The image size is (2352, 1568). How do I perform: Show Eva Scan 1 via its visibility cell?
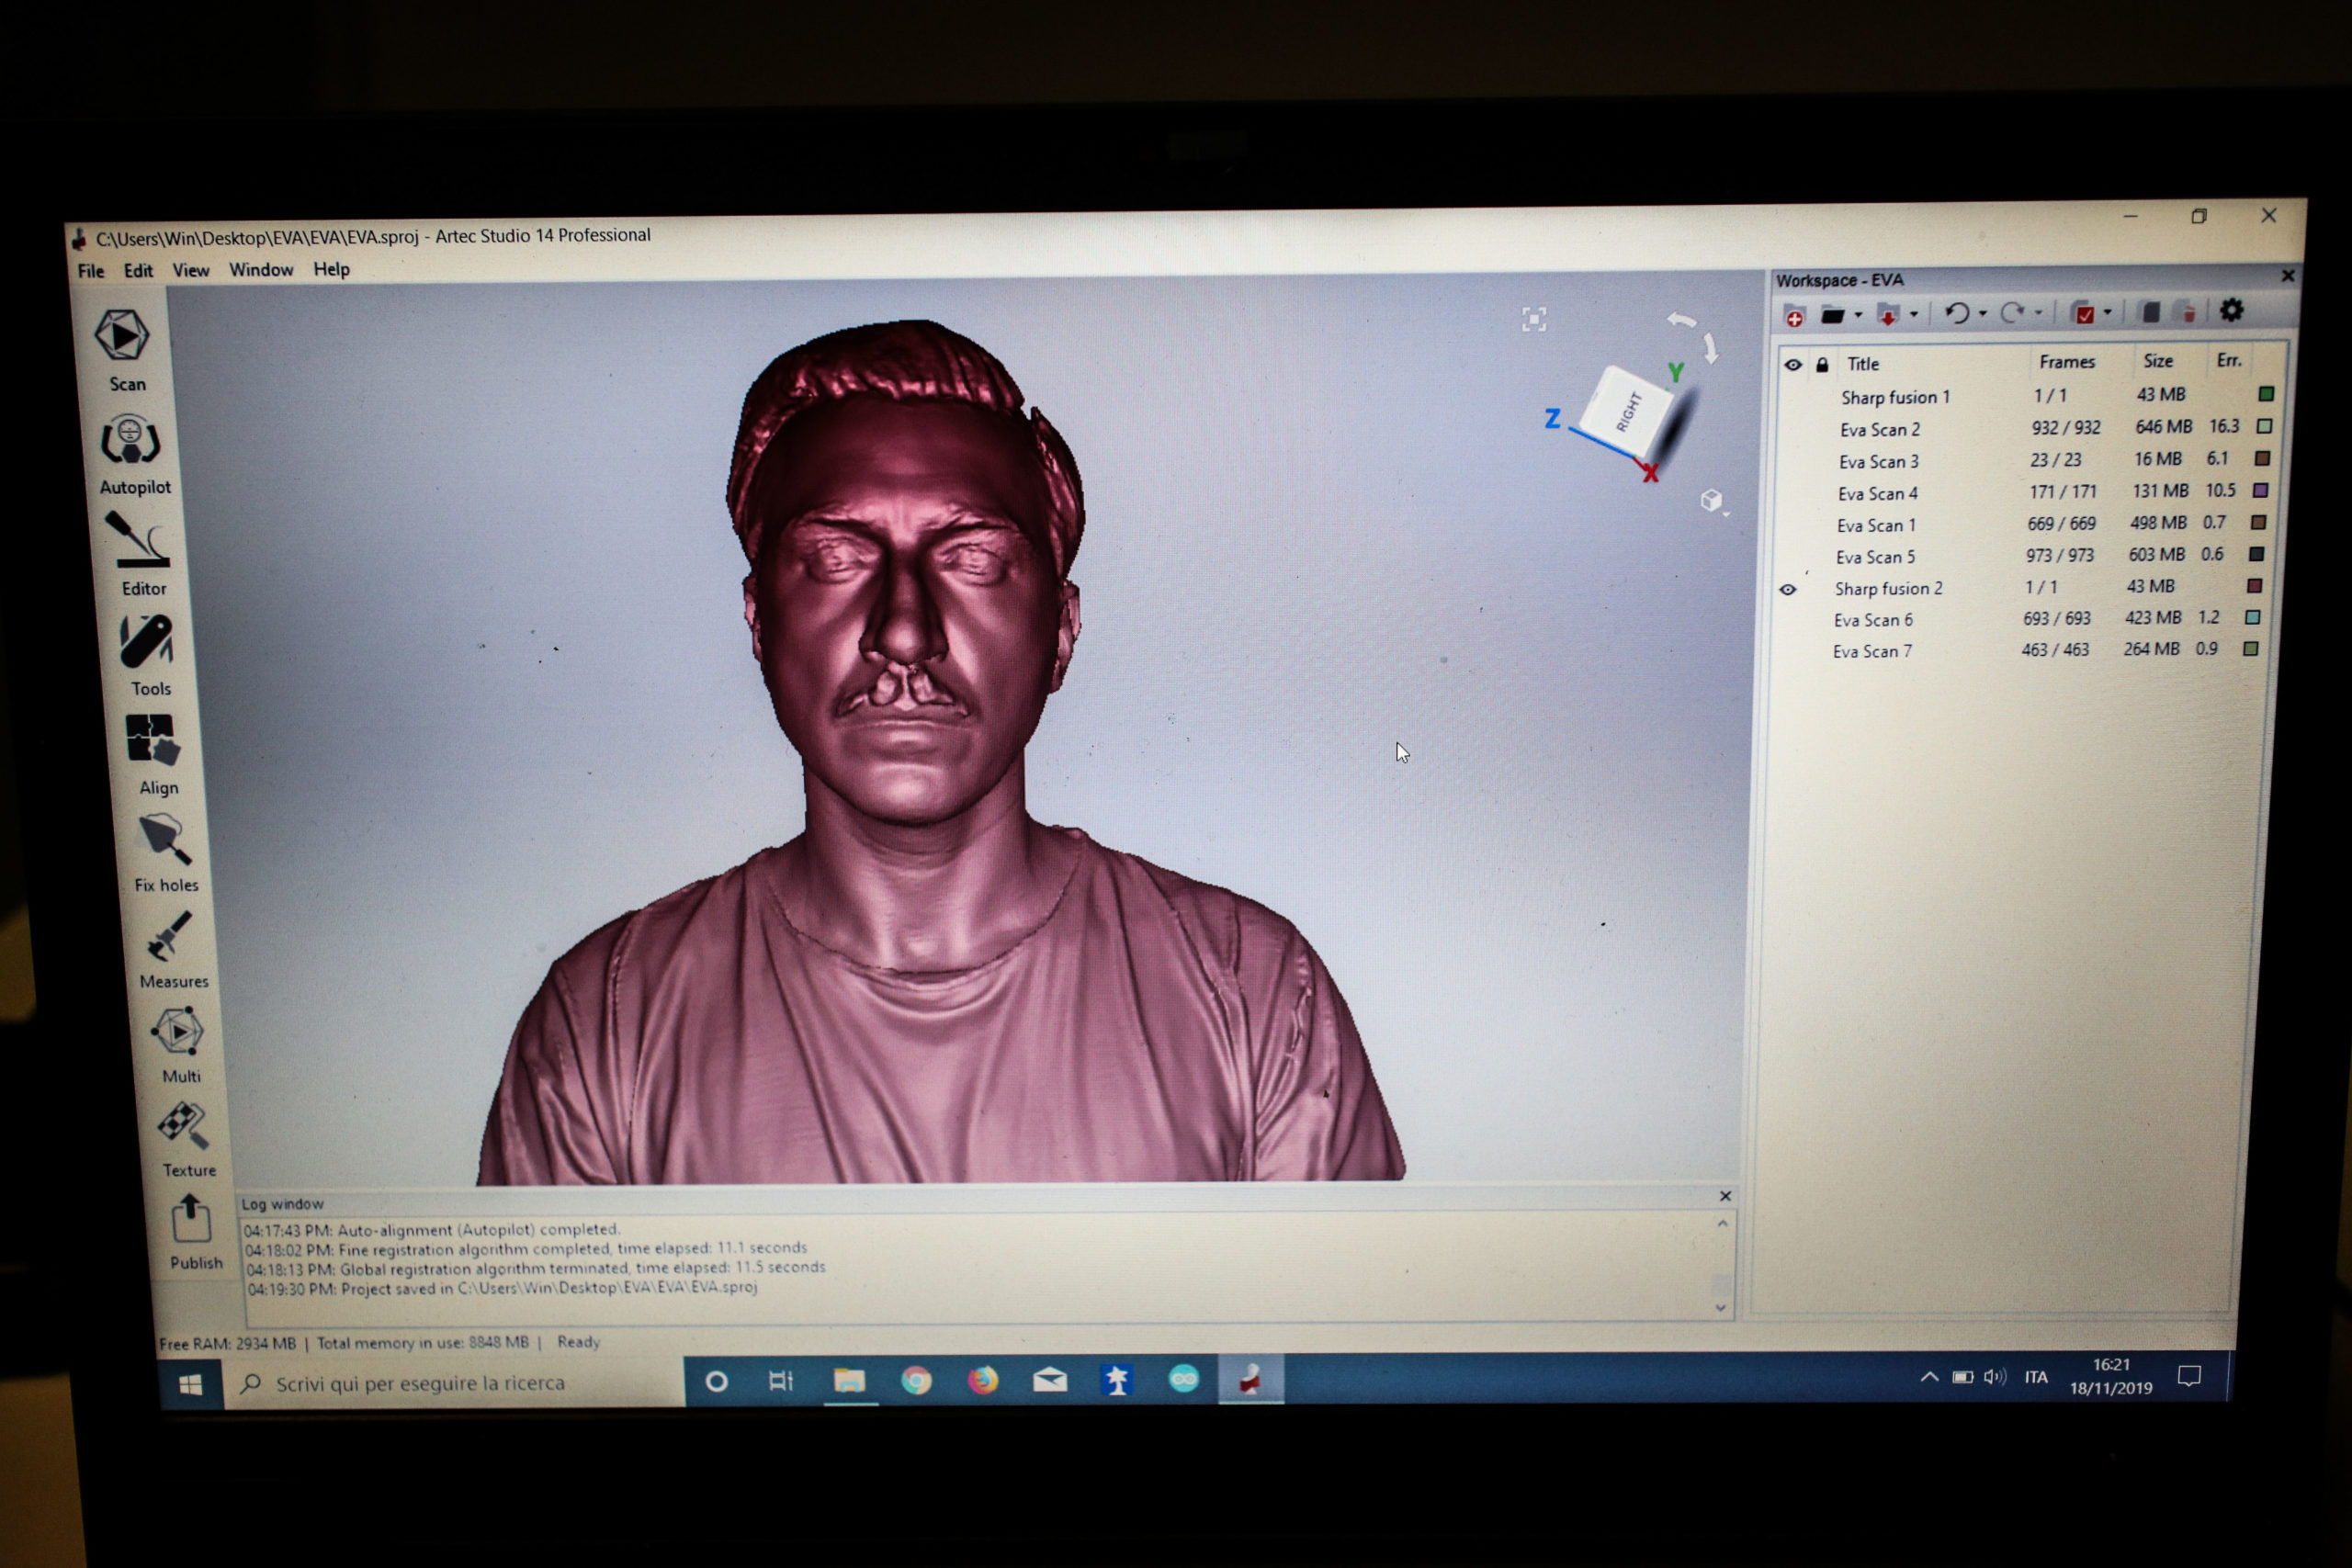click(x=1790, y=525)
